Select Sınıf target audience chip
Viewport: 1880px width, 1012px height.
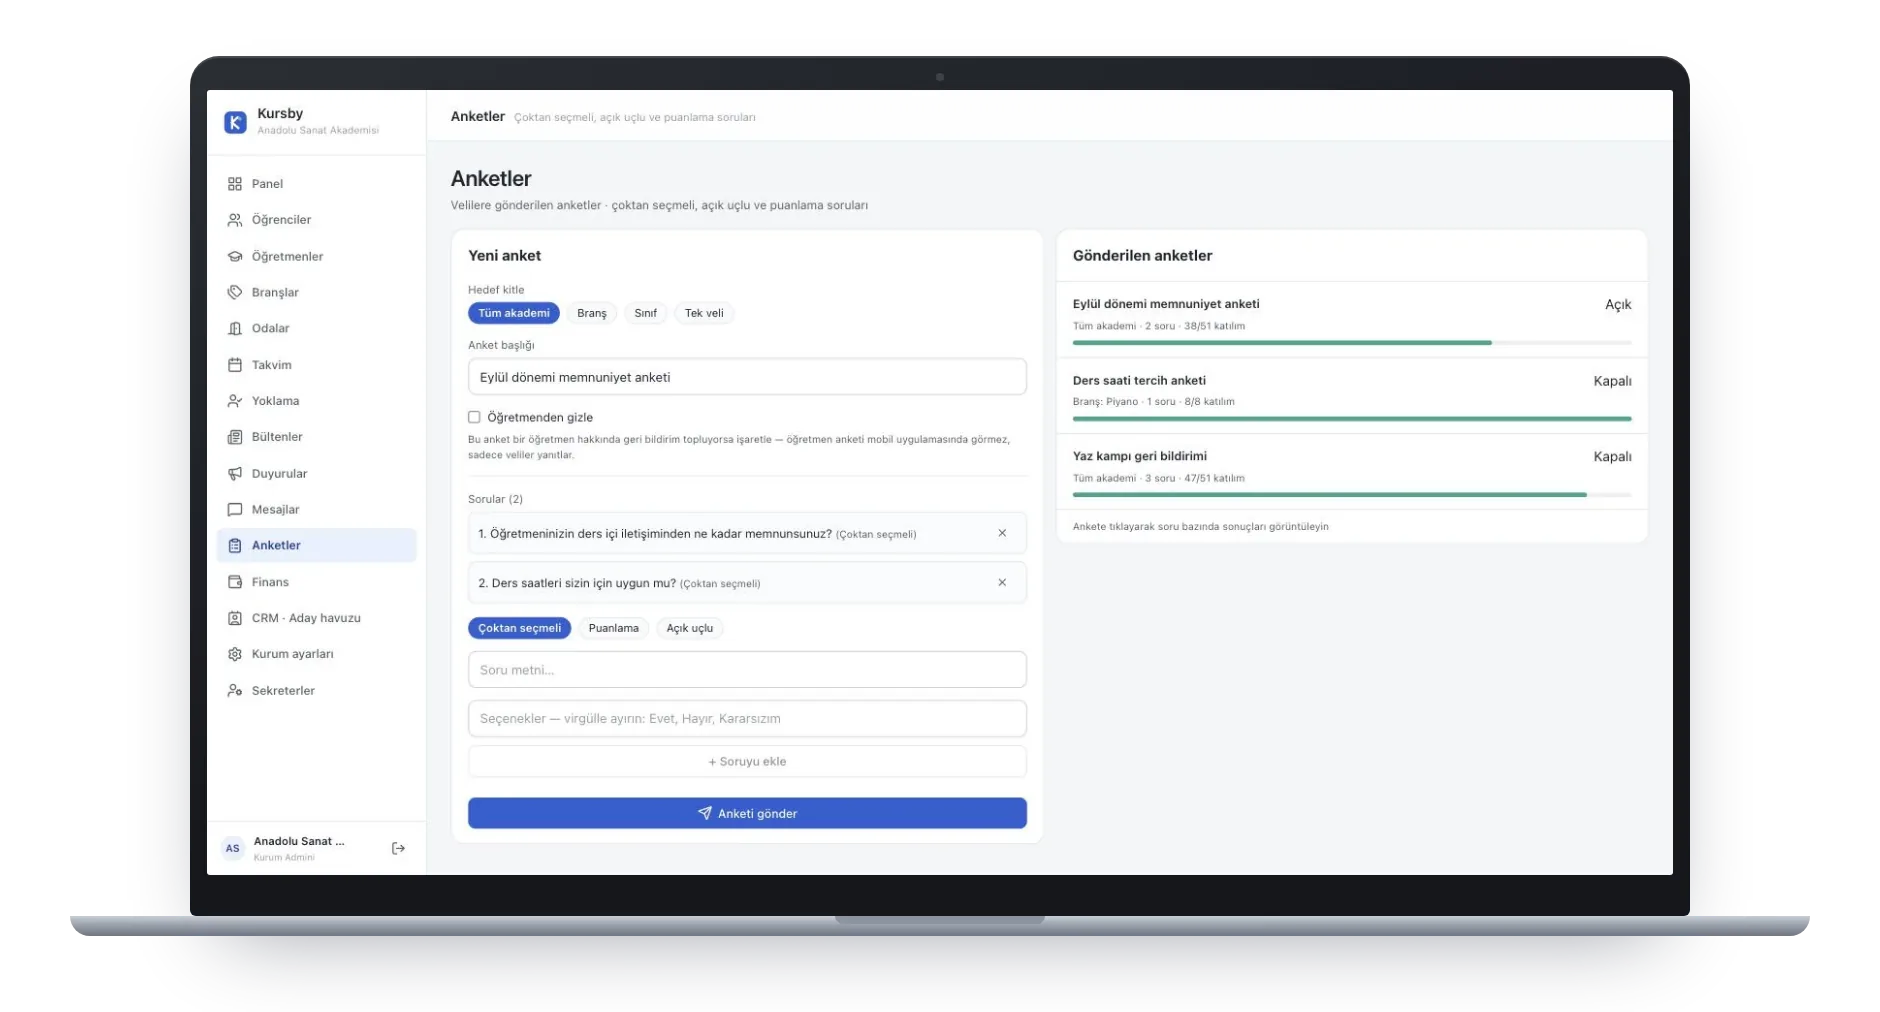click(646, 313)
